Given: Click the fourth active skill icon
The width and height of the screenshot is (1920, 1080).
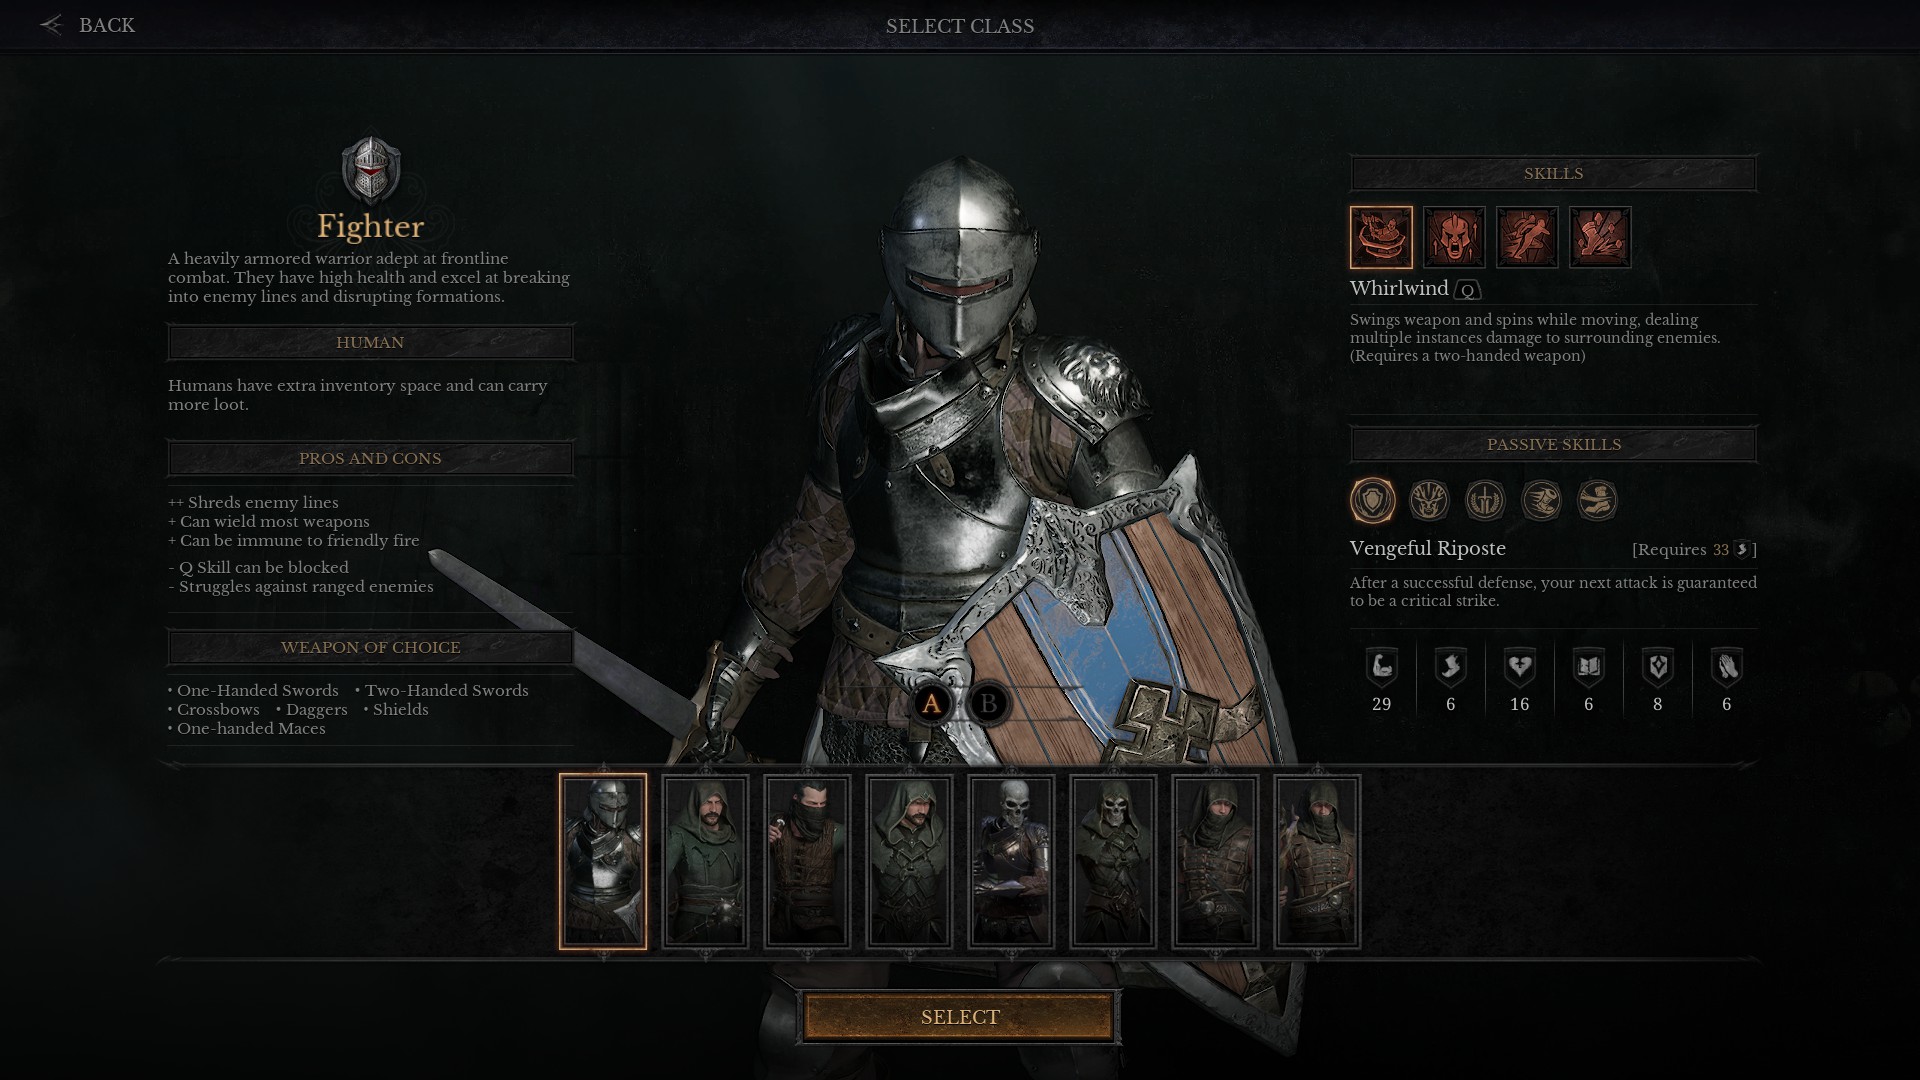Looking at the screenshot, I should pos(1600,237).
